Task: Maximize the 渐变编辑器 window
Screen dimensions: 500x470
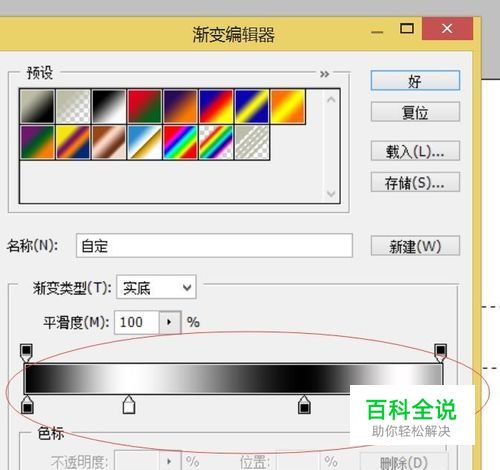Action: tap(407, 29)
